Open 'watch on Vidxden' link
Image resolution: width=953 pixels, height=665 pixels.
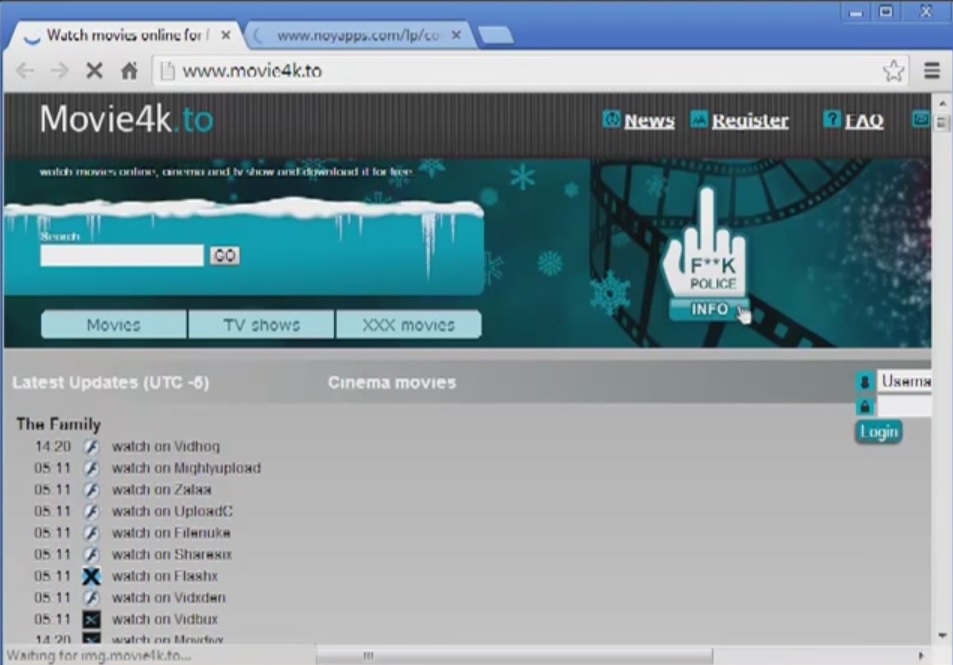pyautogui.click(x=168, y=598)
